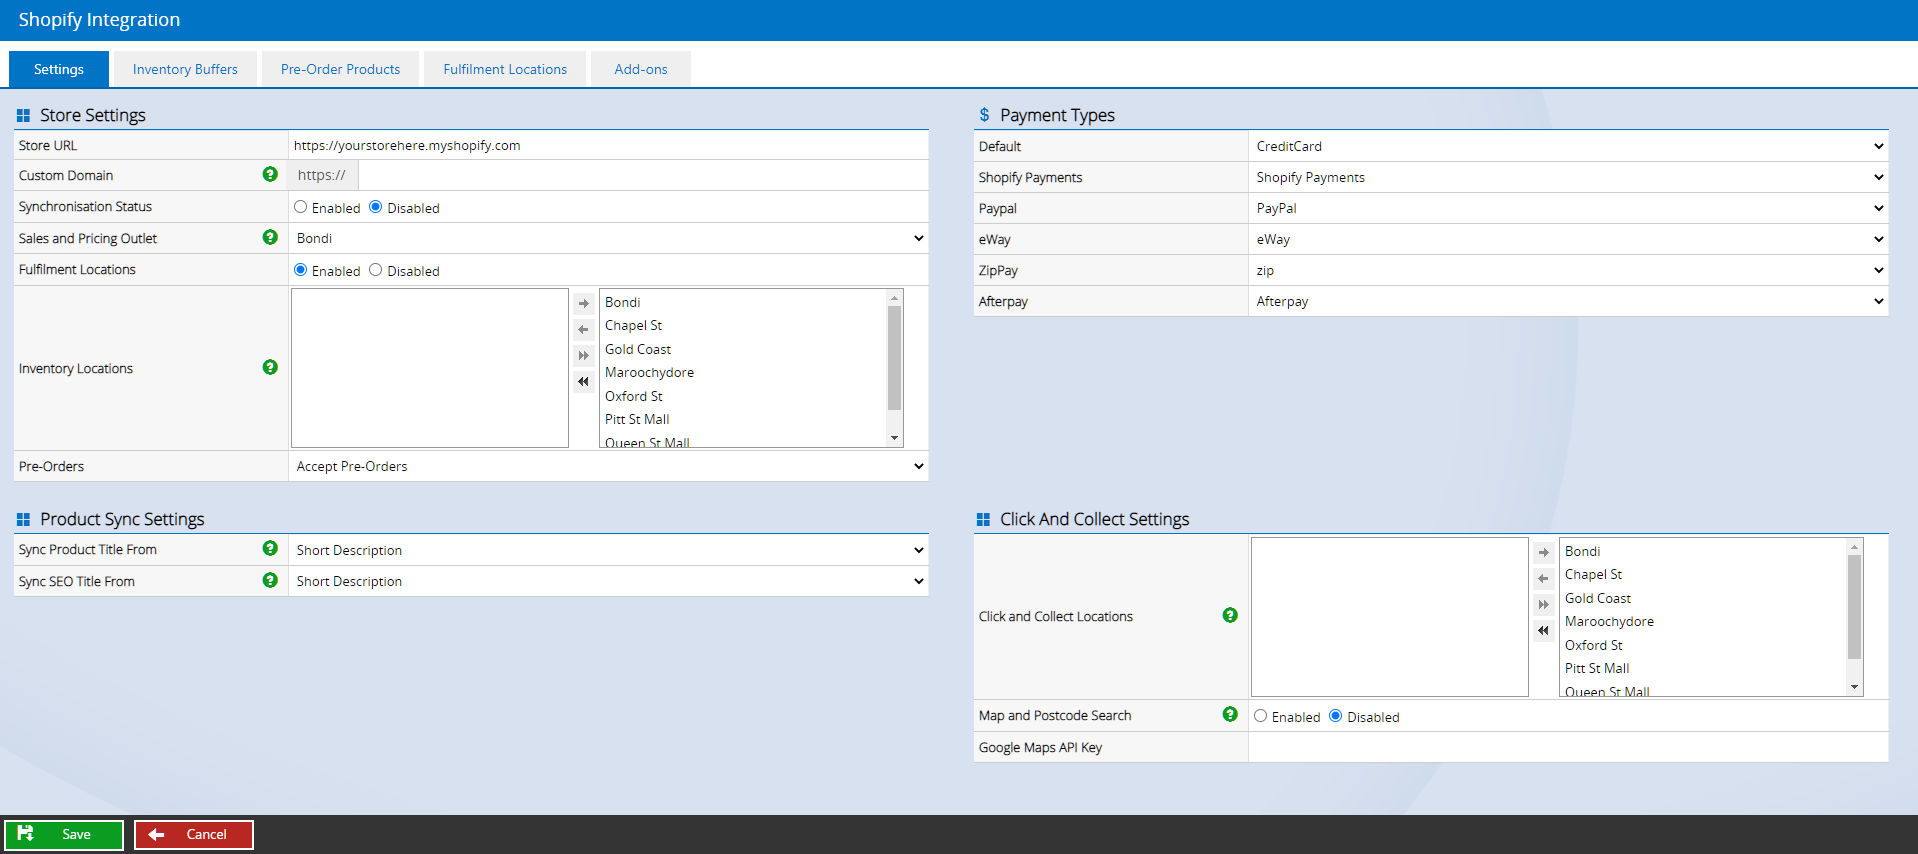The height and width of the screenshot is (854, 1918).
Task: Open Sales and Pricing Outlet dropdown
Action: click(609, 238)
